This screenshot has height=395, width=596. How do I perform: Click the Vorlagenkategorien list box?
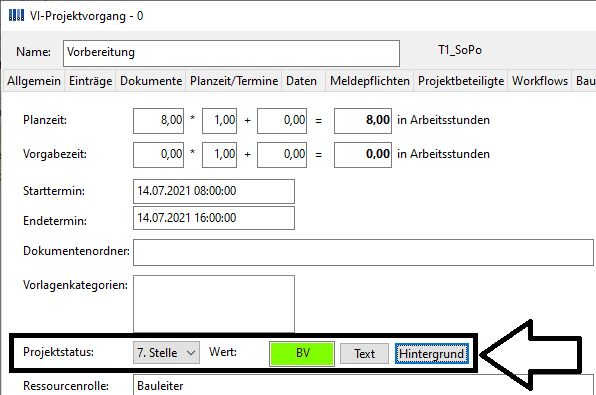(x=214, y=303)
